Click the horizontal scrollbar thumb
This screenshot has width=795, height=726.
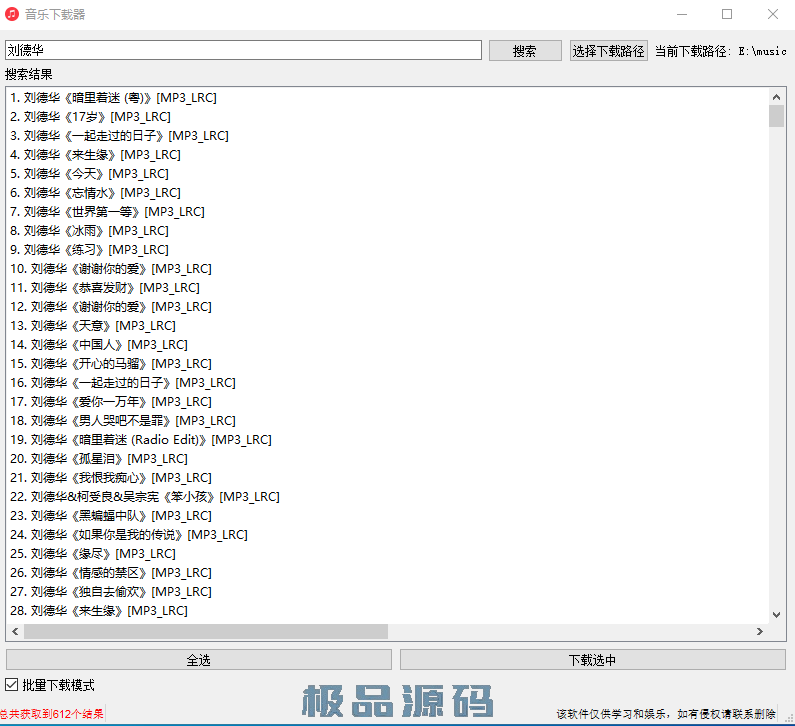[x=205, y=632]
